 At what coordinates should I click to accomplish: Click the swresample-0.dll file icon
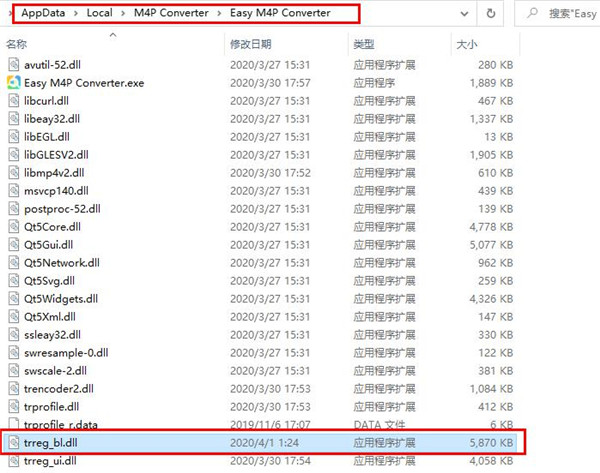[x=14, y=352]
